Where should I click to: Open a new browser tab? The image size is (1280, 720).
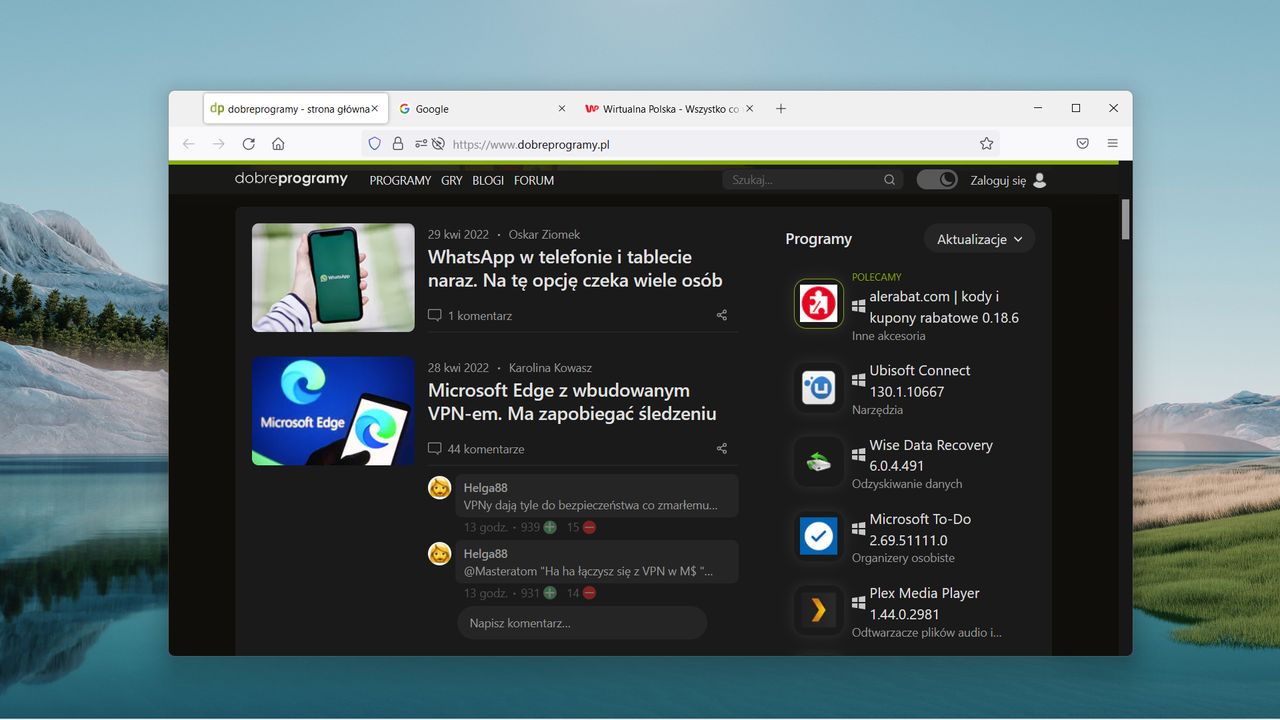pos(781,109)
